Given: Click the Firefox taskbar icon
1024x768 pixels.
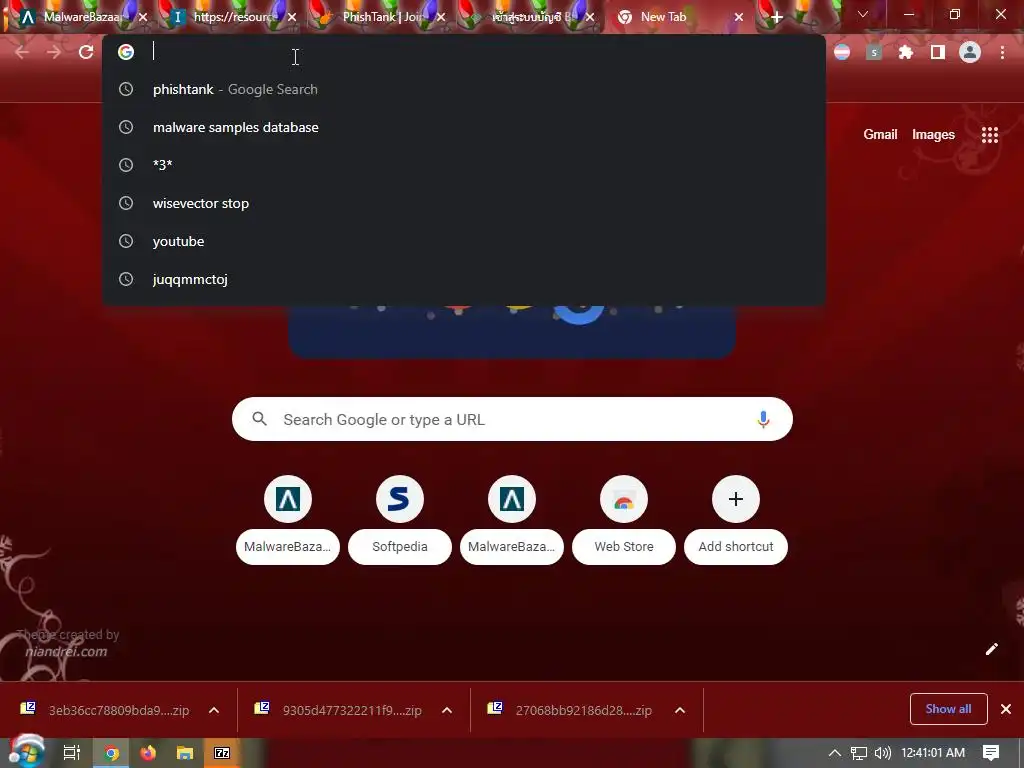Looking at the screenshot, I should [x=148, y=753].
